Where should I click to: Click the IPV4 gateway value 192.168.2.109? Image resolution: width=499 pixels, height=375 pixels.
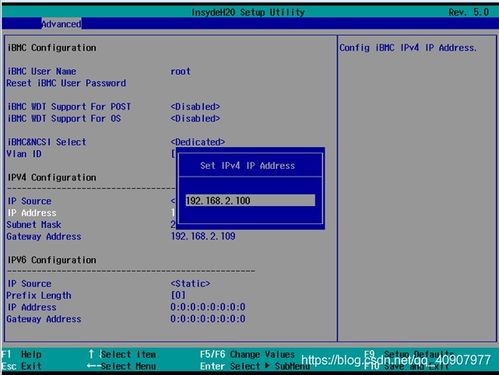click(203, 236)
